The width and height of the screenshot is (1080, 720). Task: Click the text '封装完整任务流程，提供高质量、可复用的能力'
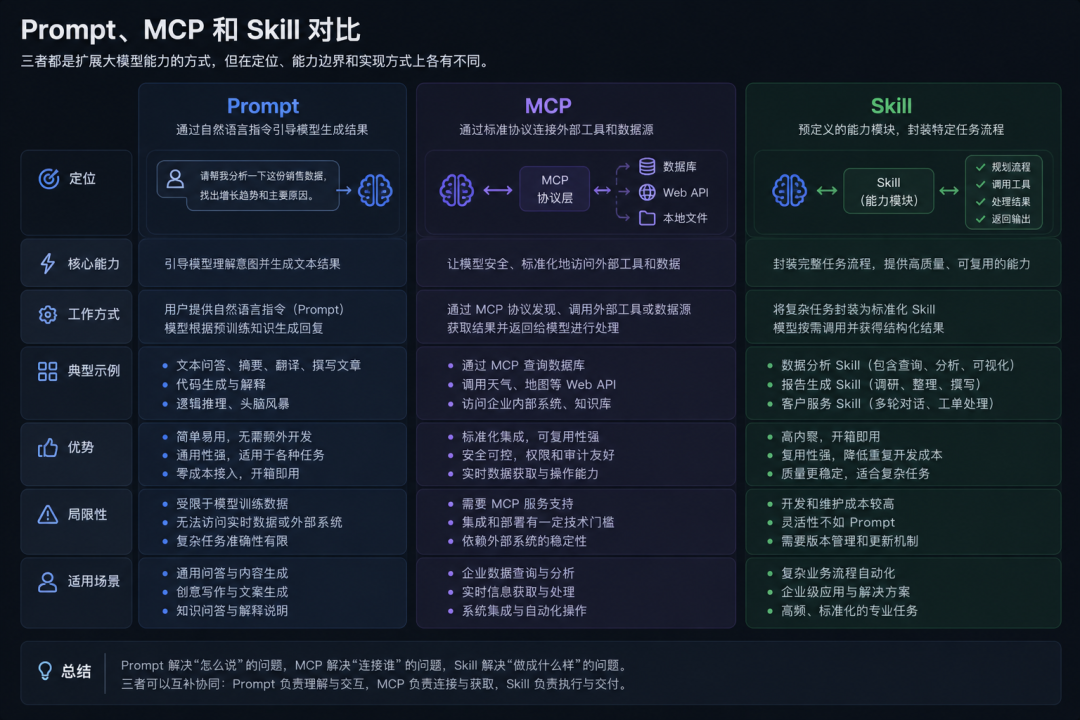(902, 264)
